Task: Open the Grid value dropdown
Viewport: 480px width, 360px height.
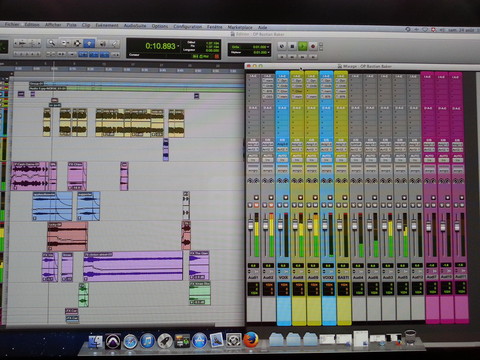Action: pyautogui.click(x=269, y=47)
